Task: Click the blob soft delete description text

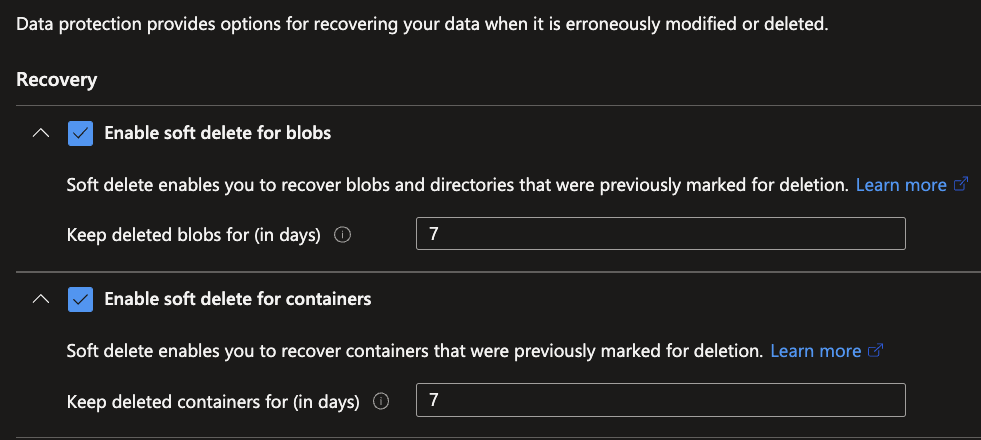Action: click(x=457, y=185)
